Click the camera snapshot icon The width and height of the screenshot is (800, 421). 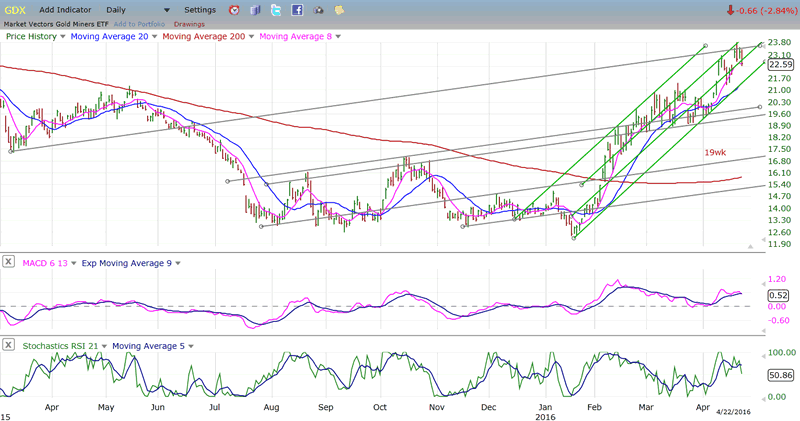[319, 10]
